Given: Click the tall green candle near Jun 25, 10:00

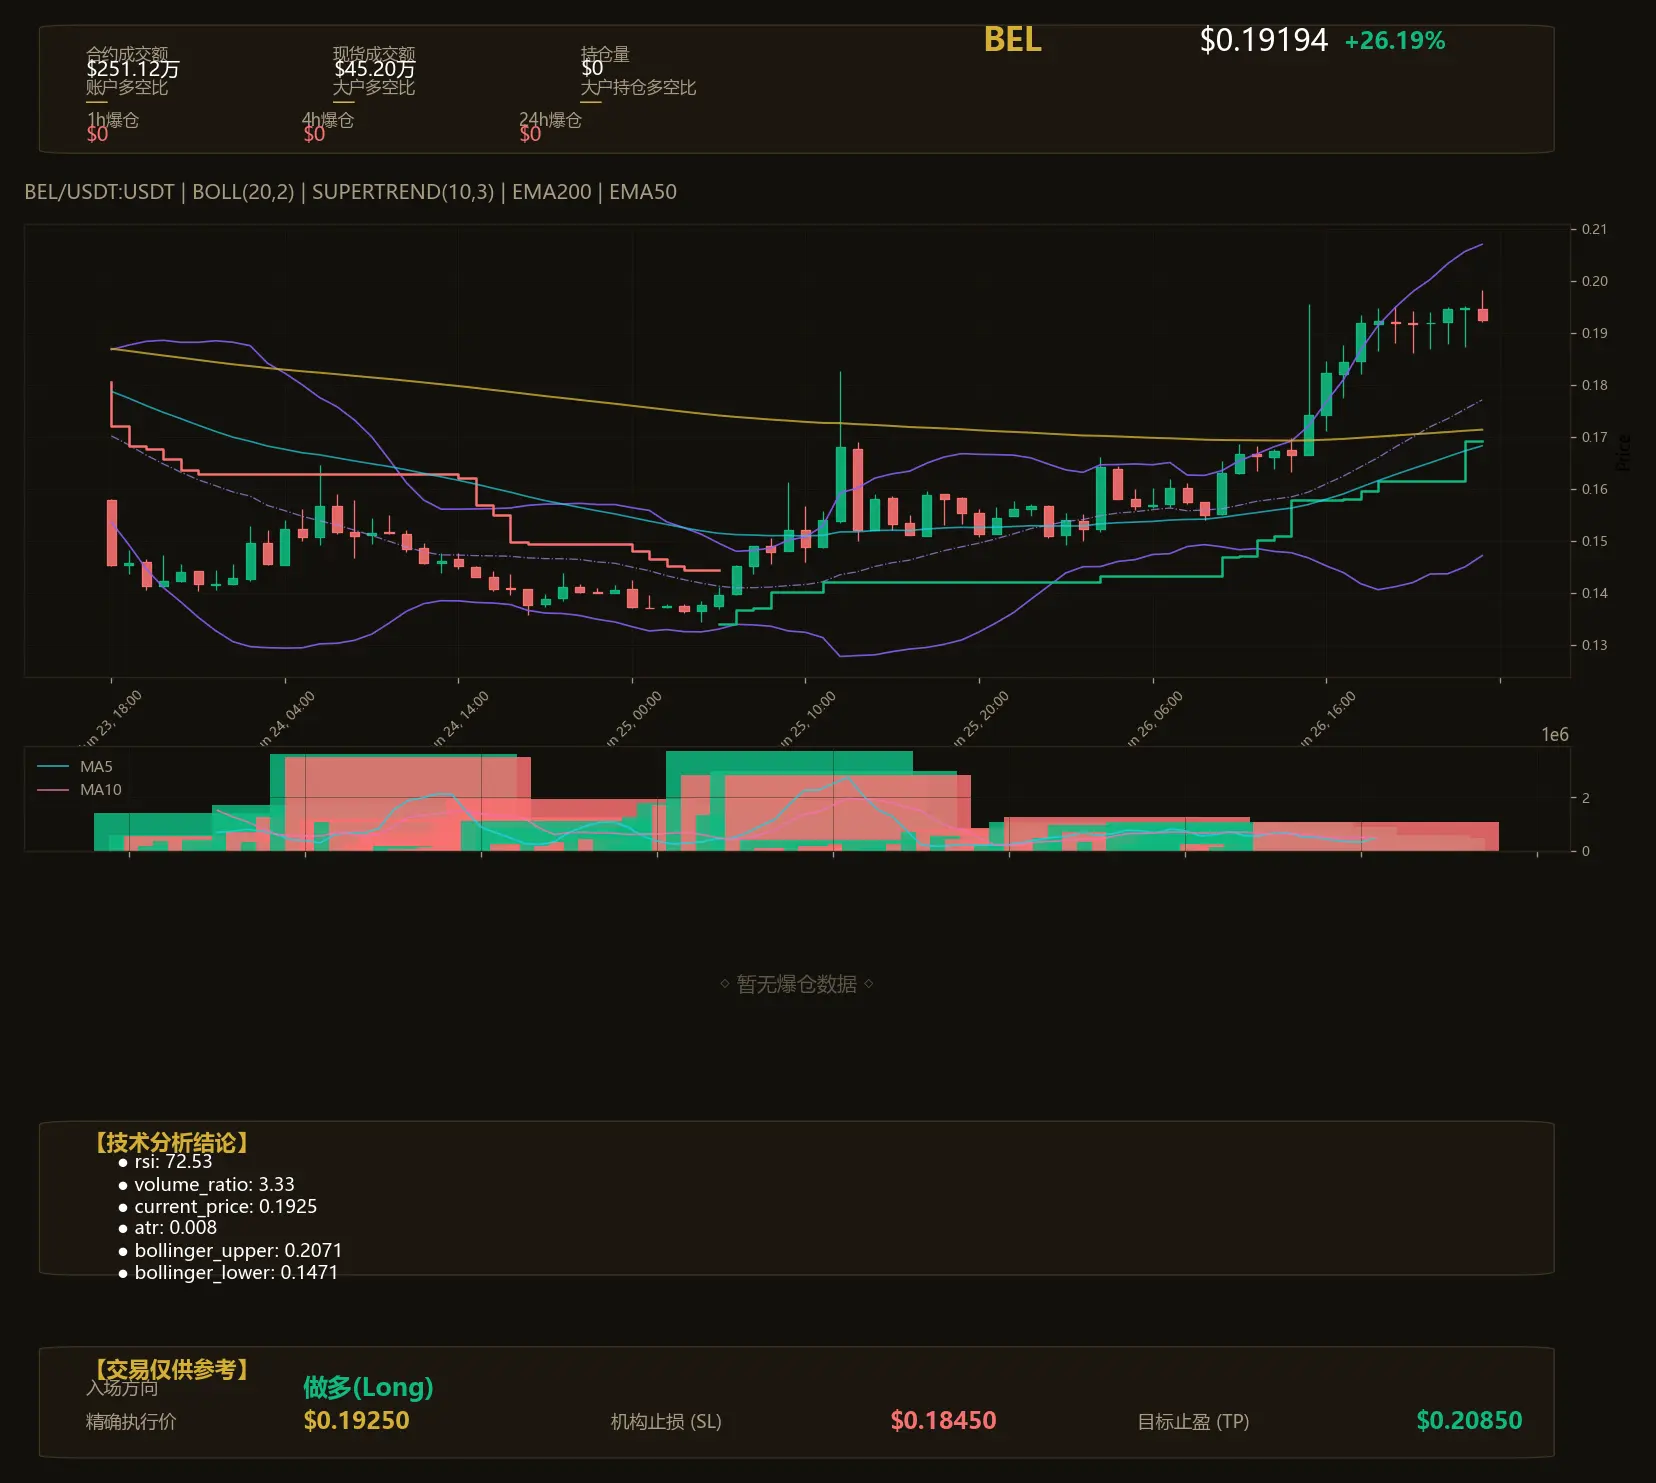Looking at the screenshot, I should 841,484.
